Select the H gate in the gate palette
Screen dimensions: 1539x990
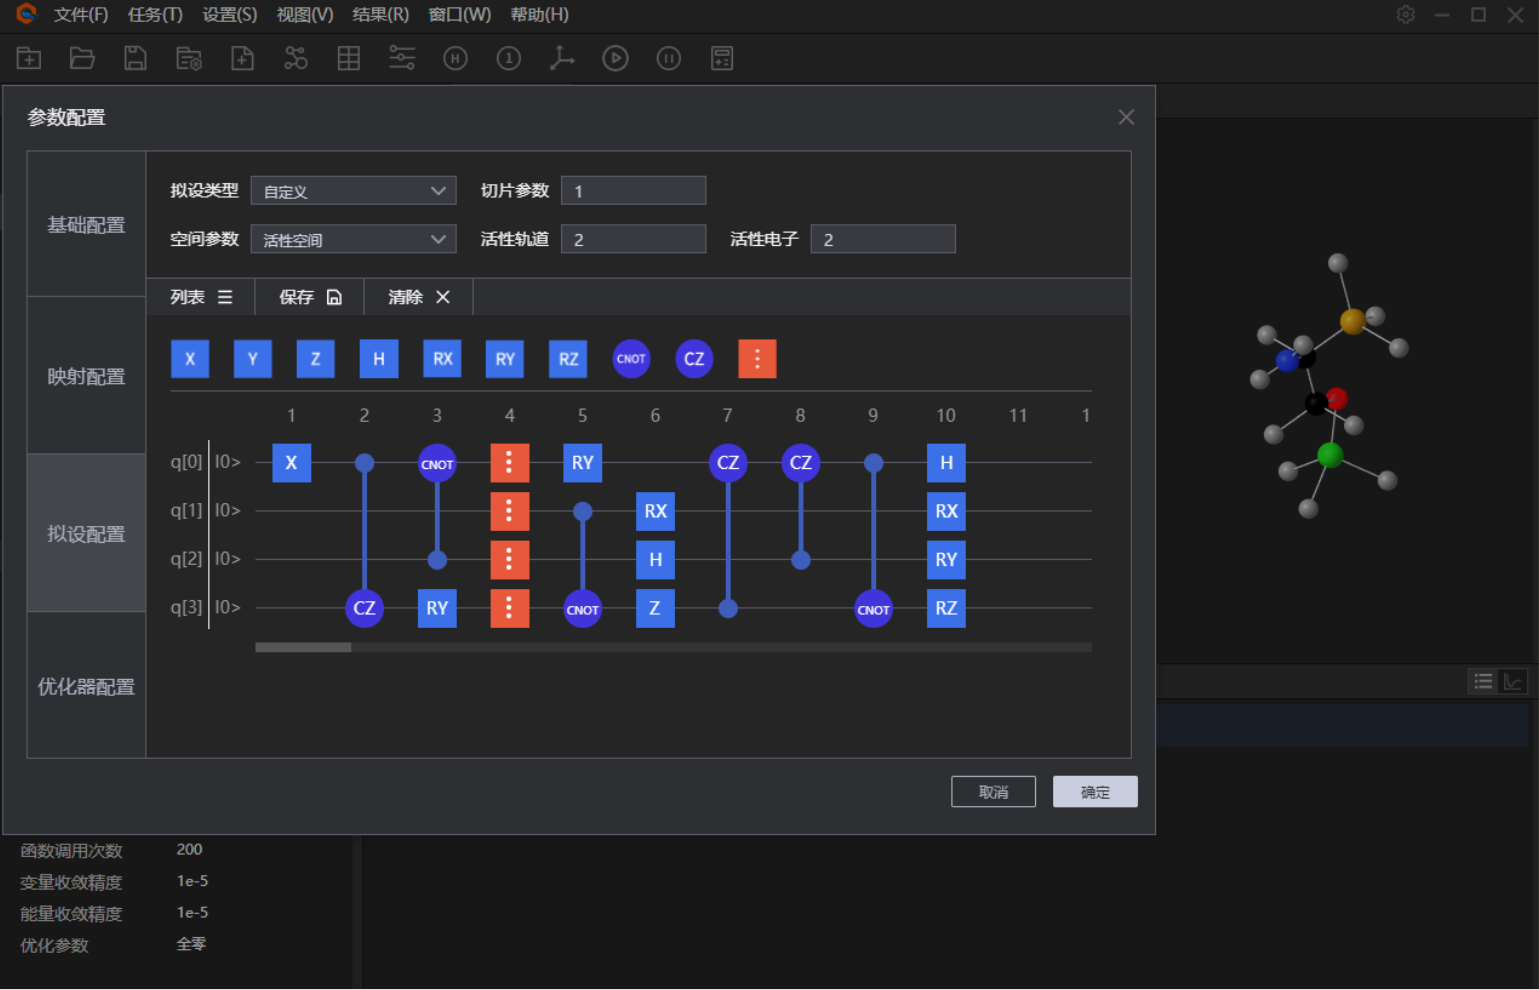point(379,359)
